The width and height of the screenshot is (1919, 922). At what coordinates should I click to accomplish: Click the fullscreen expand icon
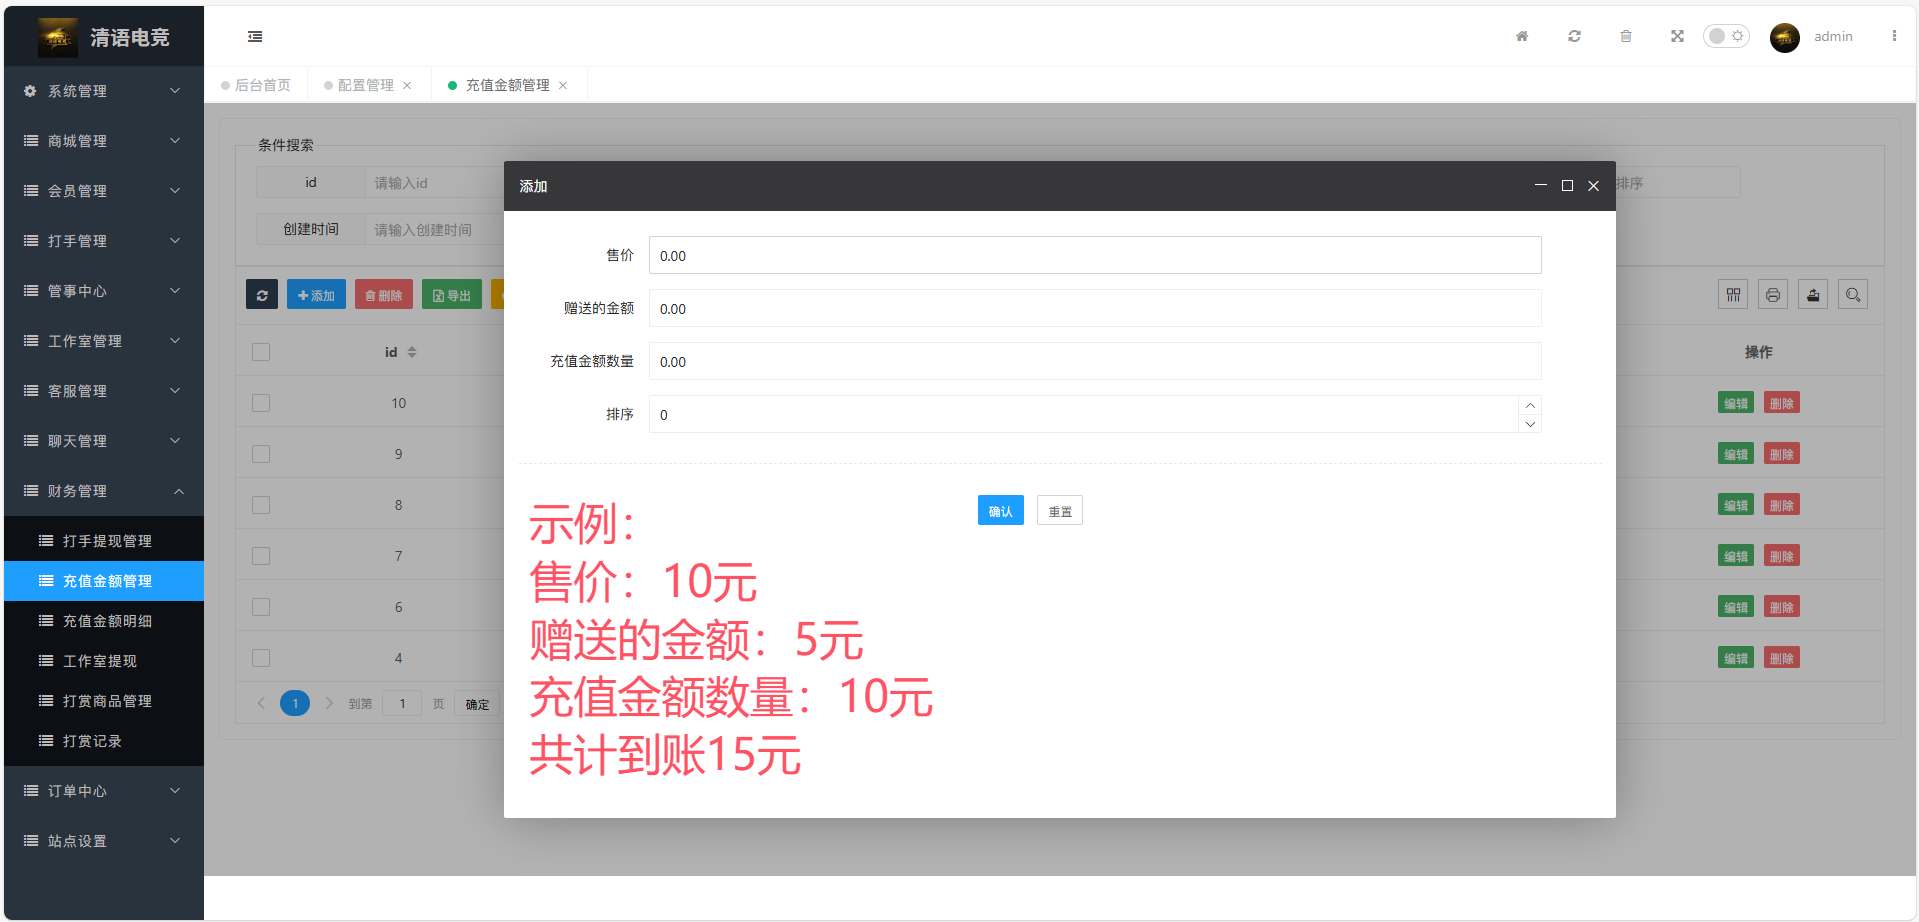(1677, 37)
